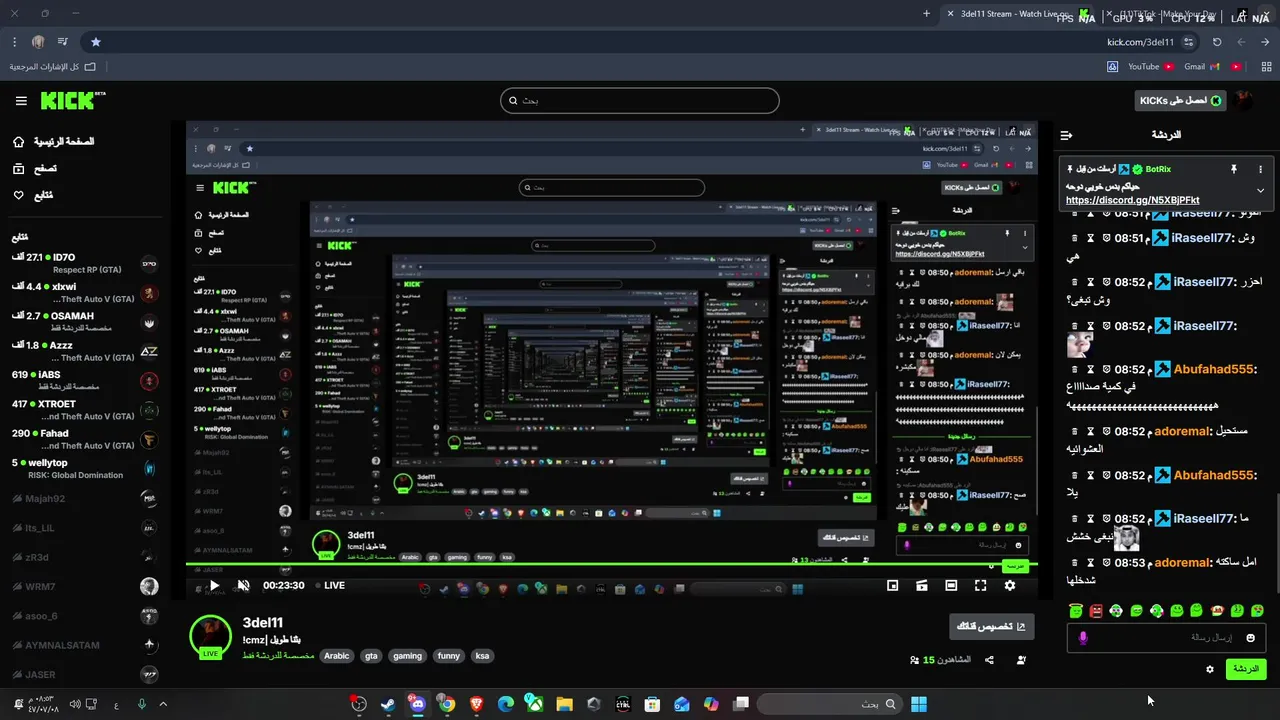Open the Browse sidebar link

pyautogui.click(x=35, y=169)
